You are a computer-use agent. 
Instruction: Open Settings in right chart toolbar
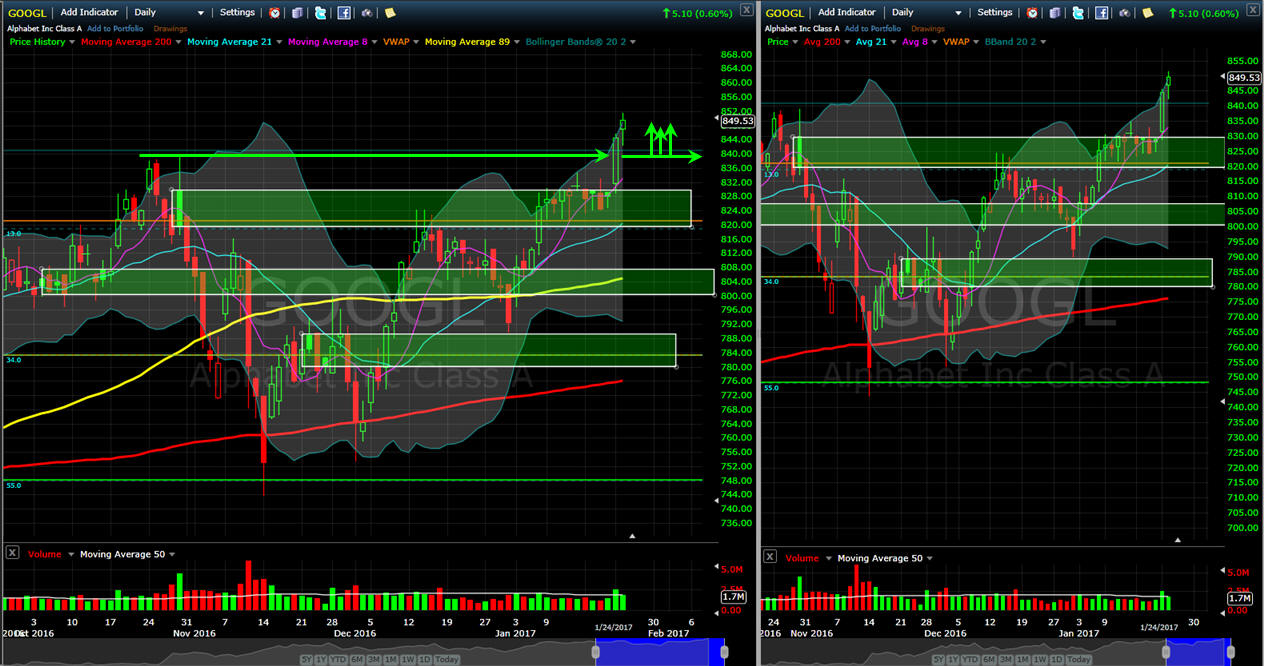point(995,13)
